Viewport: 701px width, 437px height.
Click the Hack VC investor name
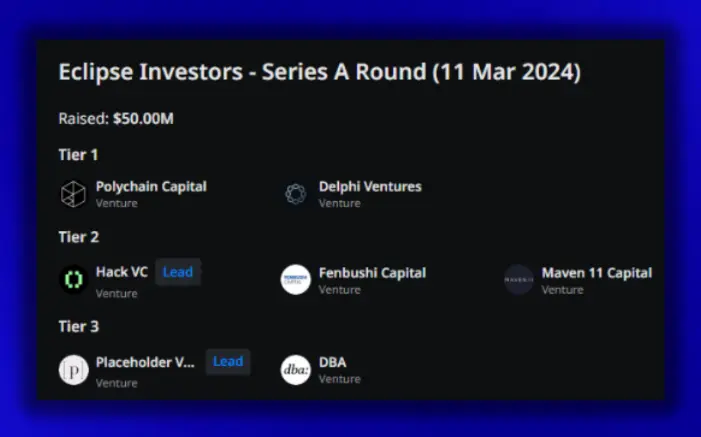coord(122,272)
